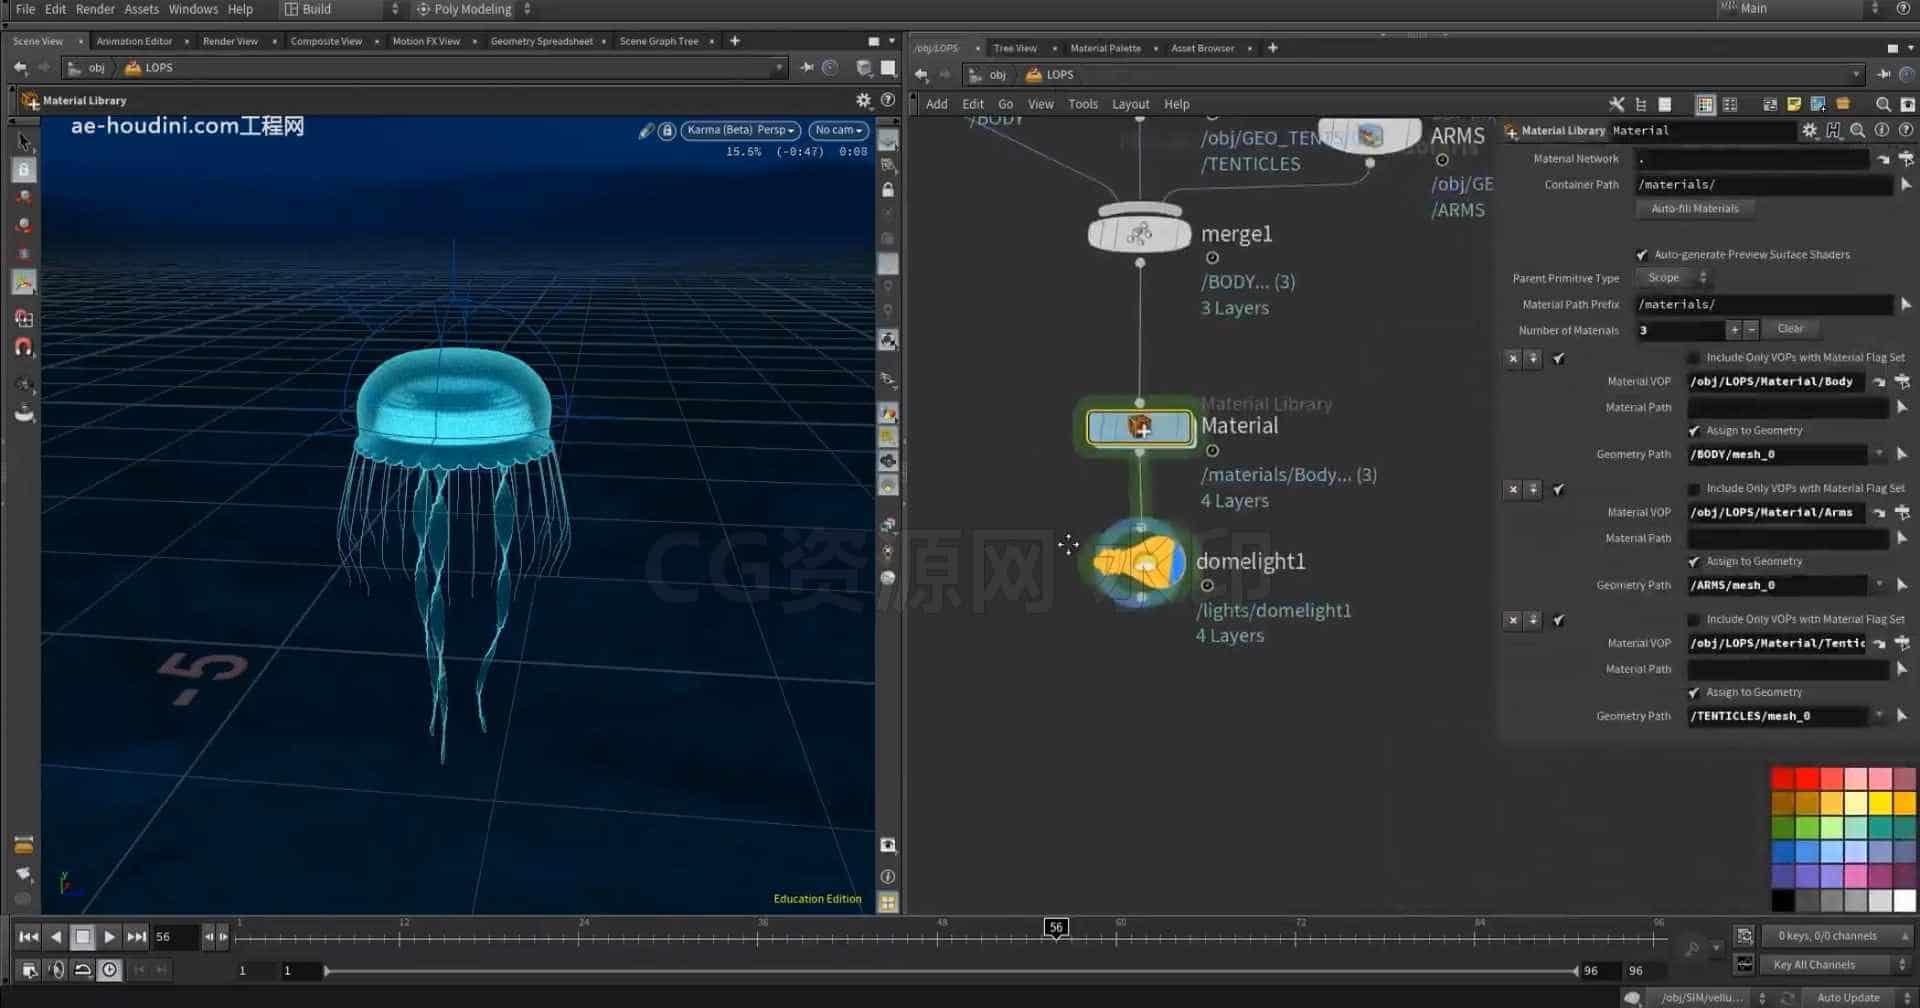Pick the yellow color swatch
This screenshot has height=1008, width=1920.
[1880, 803]
